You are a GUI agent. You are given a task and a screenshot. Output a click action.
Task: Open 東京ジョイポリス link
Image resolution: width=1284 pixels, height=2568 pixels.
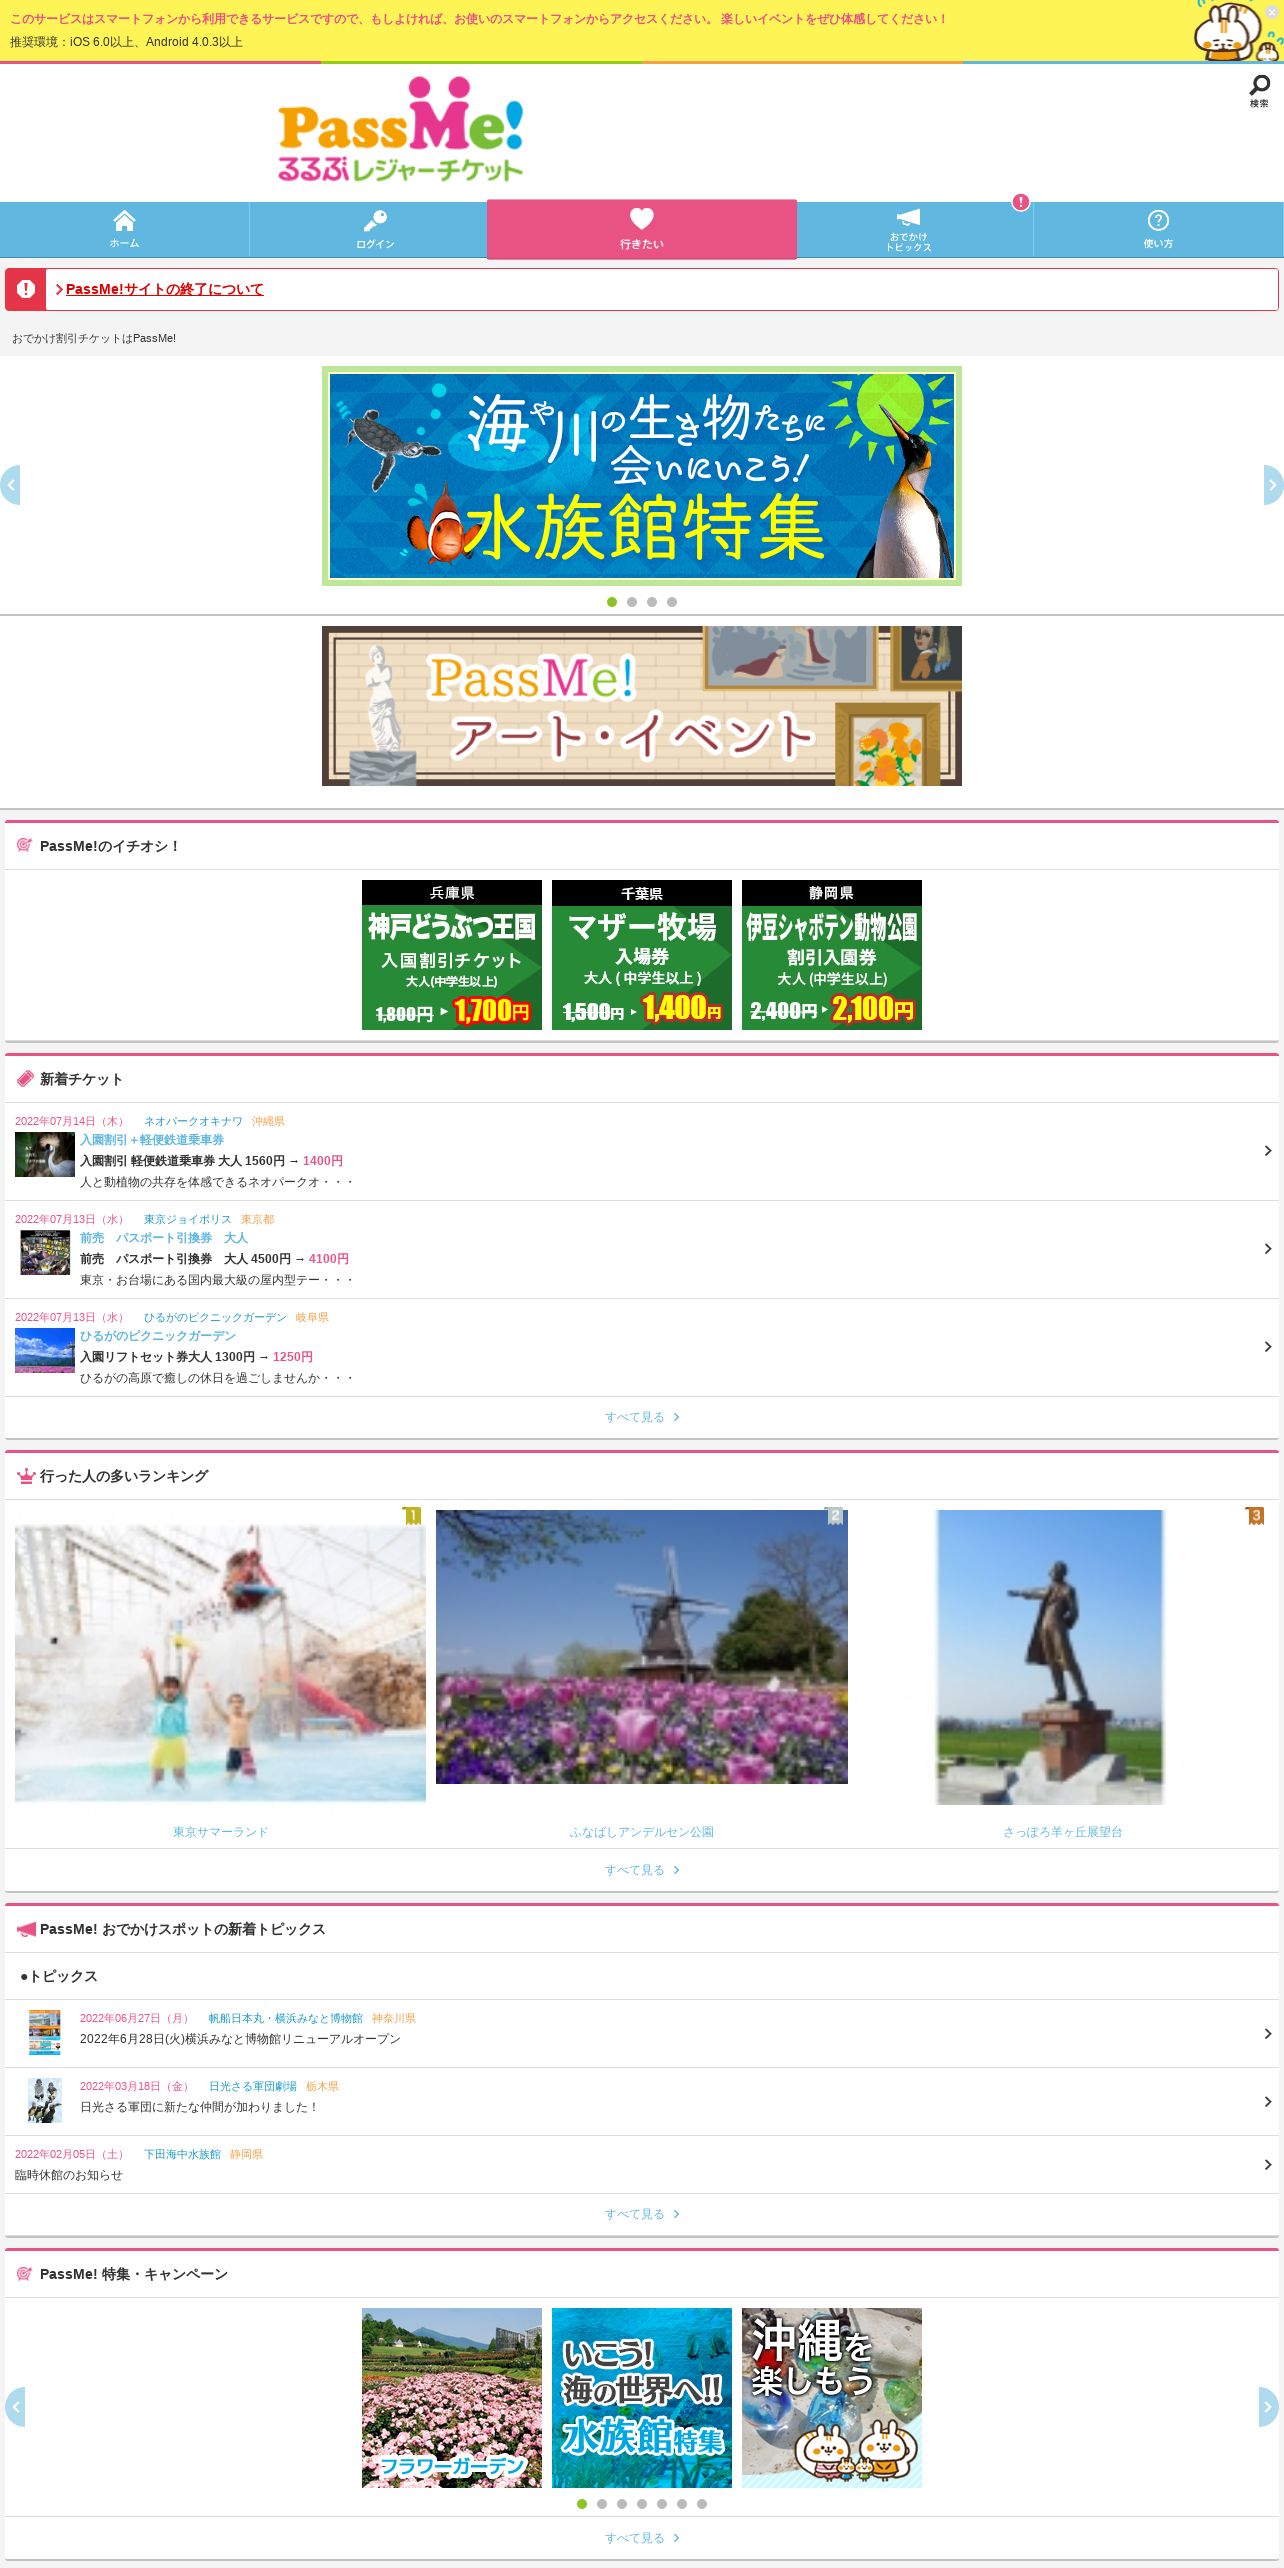click(x=187, y=1219)
